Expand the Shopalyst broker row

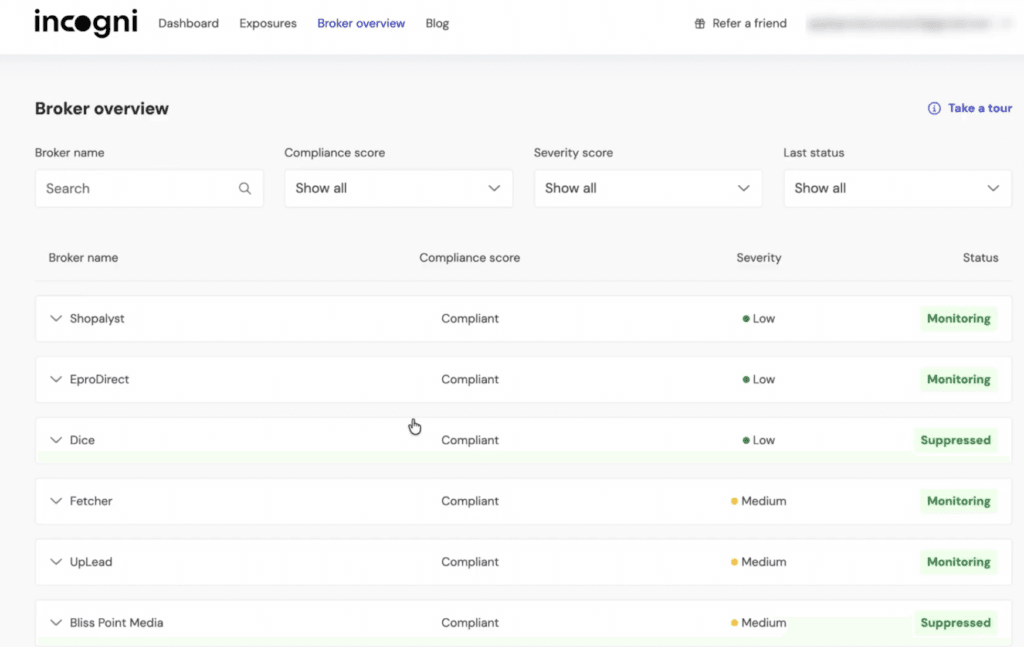point(56,319)
